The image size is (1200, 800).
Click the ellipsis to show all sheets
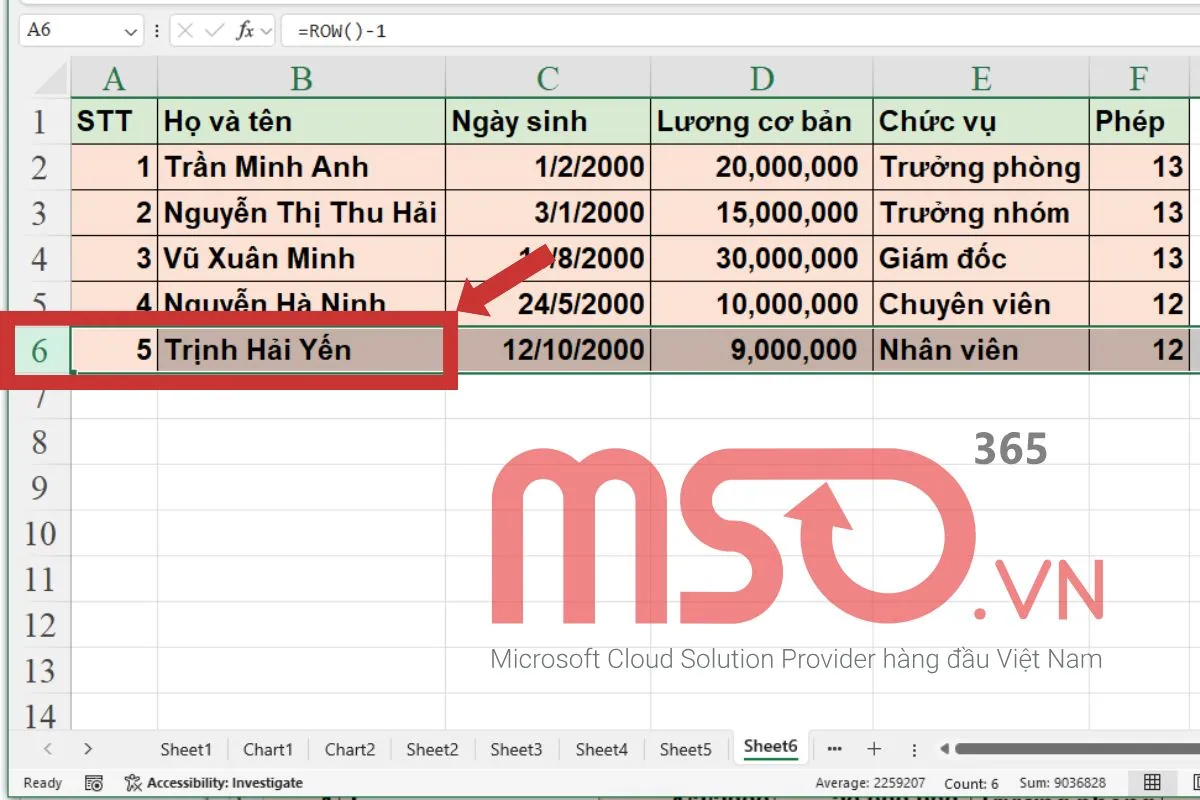pyautogui.click(x=835, y=748)
